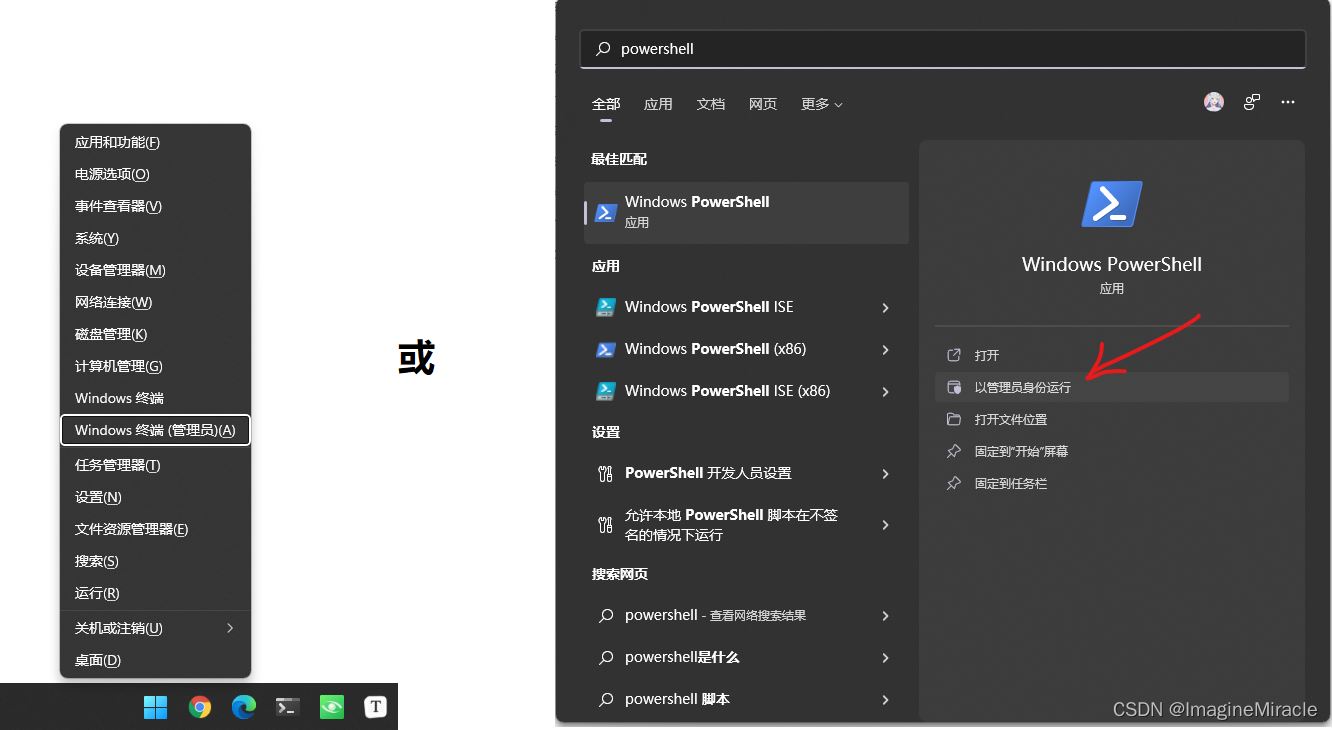Image resolution: width=1333 pixels, height=730 pixels.
Task: Click the Typora T icon in taskbar
Action: coord(375,707)
